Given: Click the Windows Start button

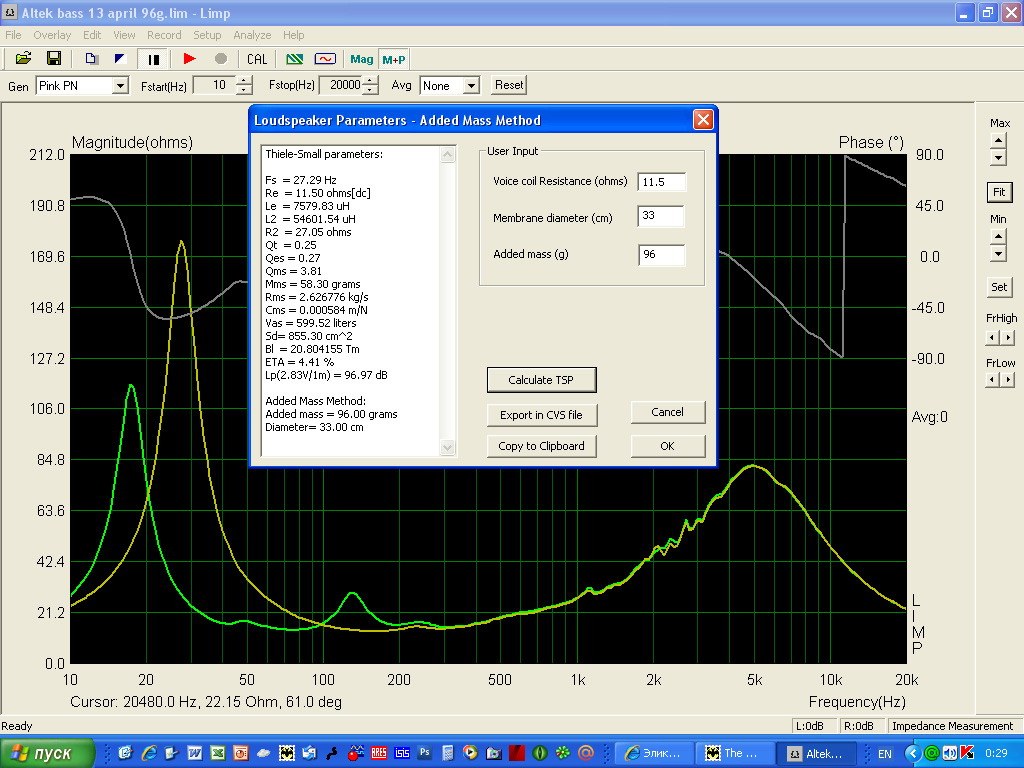Looking at the screenshot, I should pos(46,753).
